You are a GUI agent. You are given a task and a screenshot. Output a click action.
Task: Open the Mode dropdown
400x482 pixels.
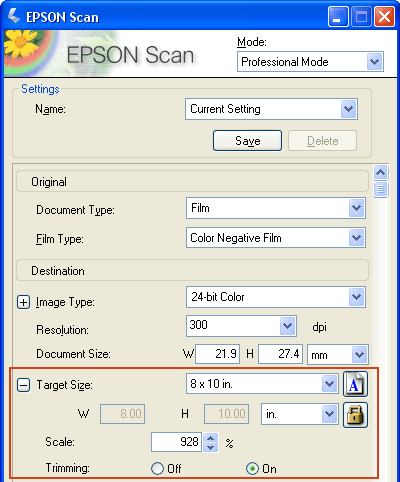(x=374, y=62)
